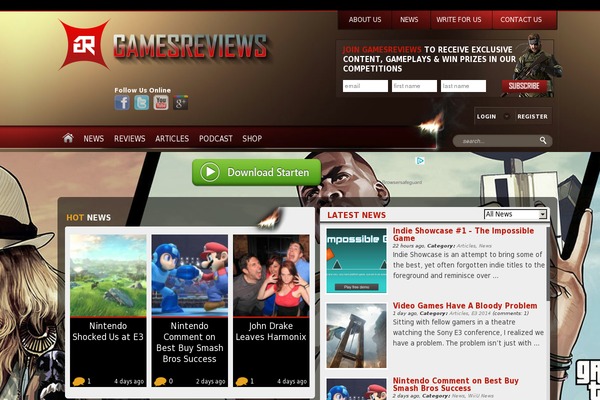
Task: Focus the email input field
Action: [x=365, y=86]
